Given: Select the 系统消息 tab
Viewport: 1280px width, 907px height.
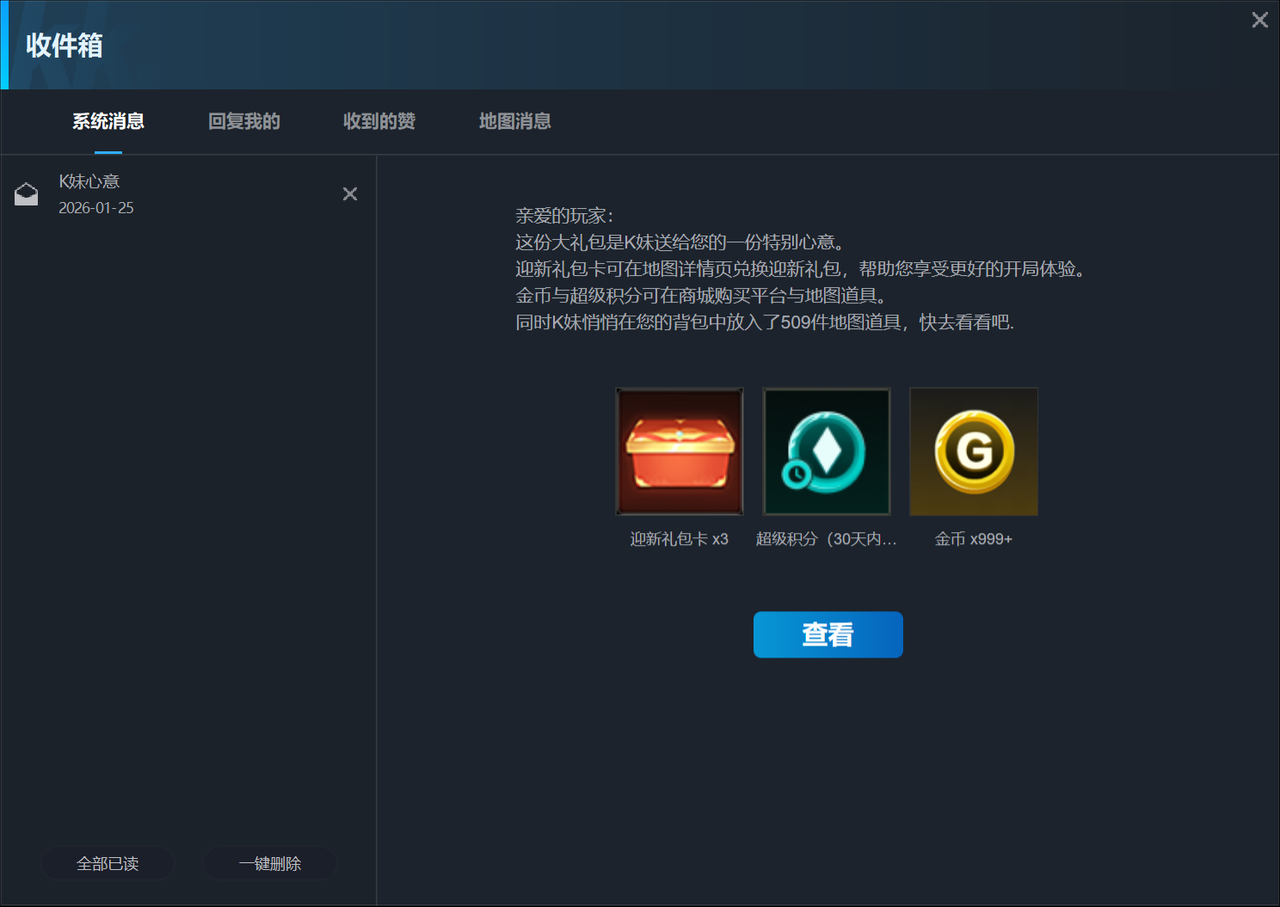Looking at the screenshot, I should point(107,121).
